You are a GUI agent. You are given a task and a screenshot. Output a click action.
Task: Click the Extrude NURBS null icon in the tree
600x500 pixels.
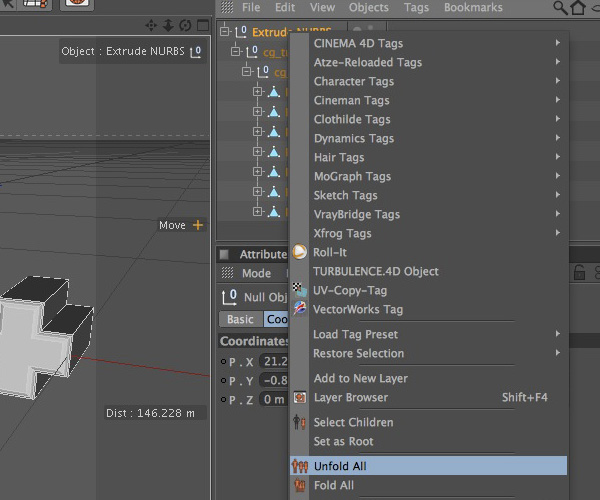tap(241, 32)
